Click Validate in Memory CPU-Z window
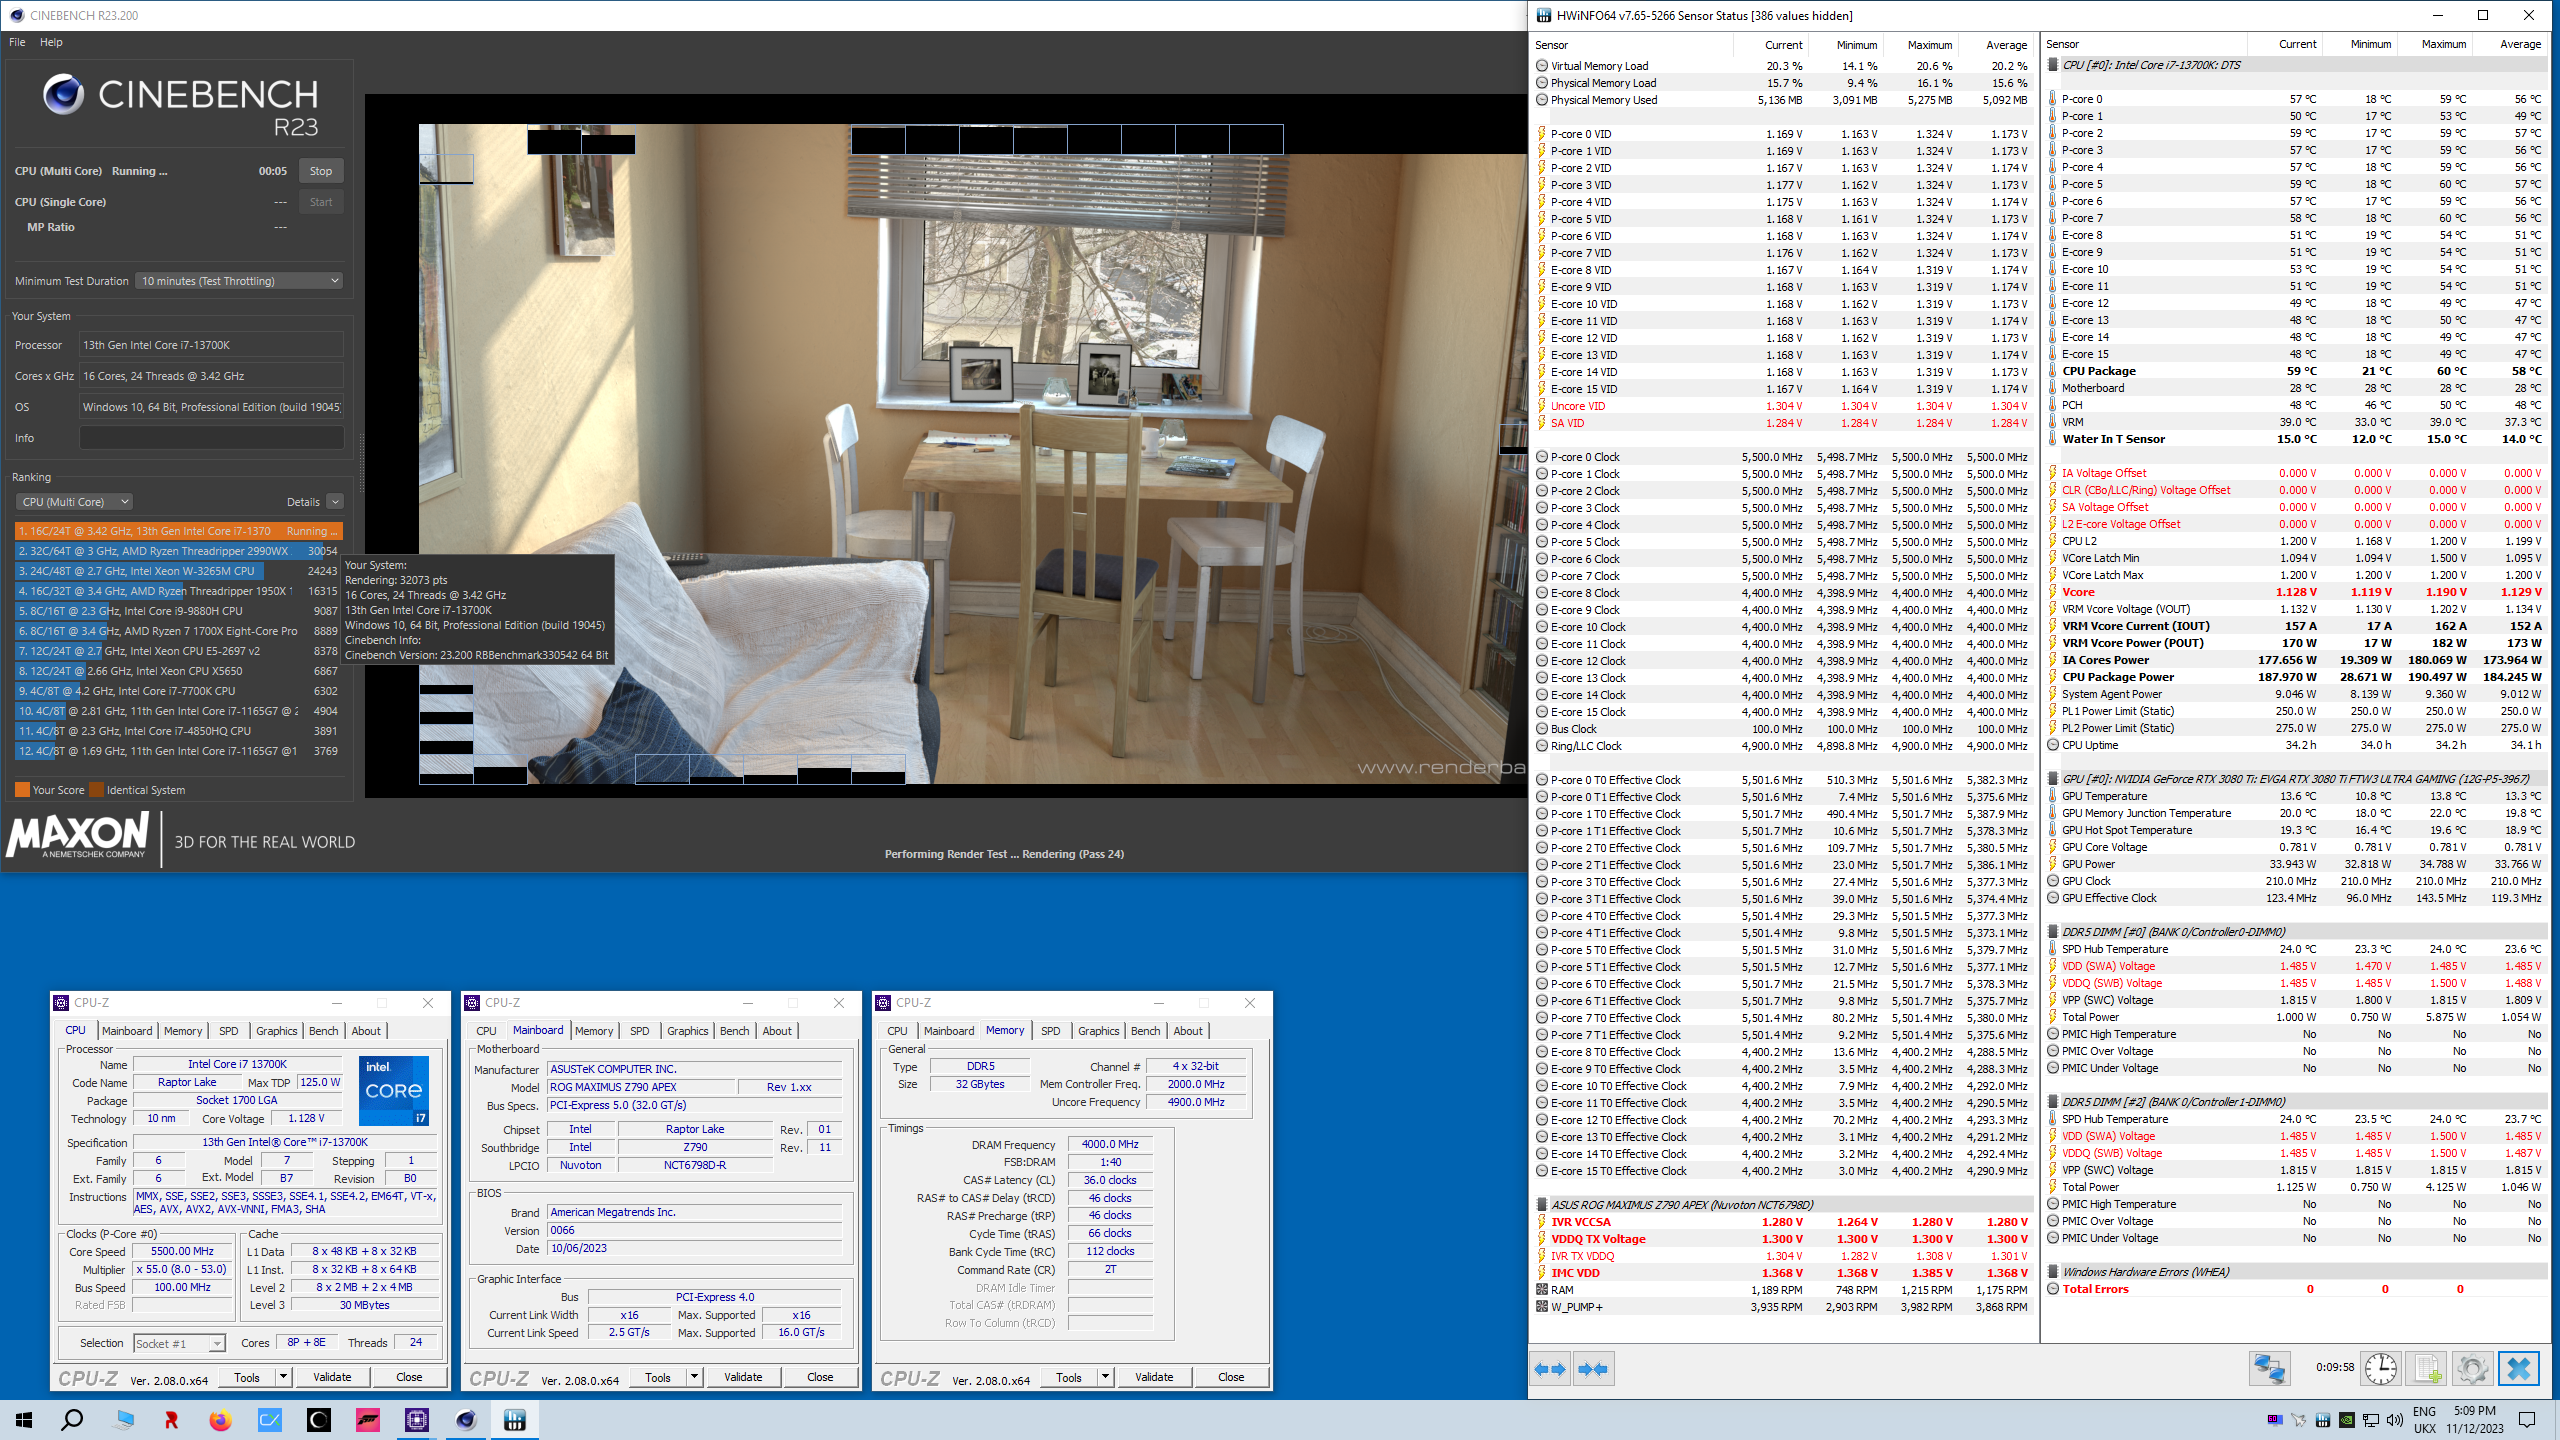This screenshot has width=2560, height=1440. click(x=1154, y=1377)
